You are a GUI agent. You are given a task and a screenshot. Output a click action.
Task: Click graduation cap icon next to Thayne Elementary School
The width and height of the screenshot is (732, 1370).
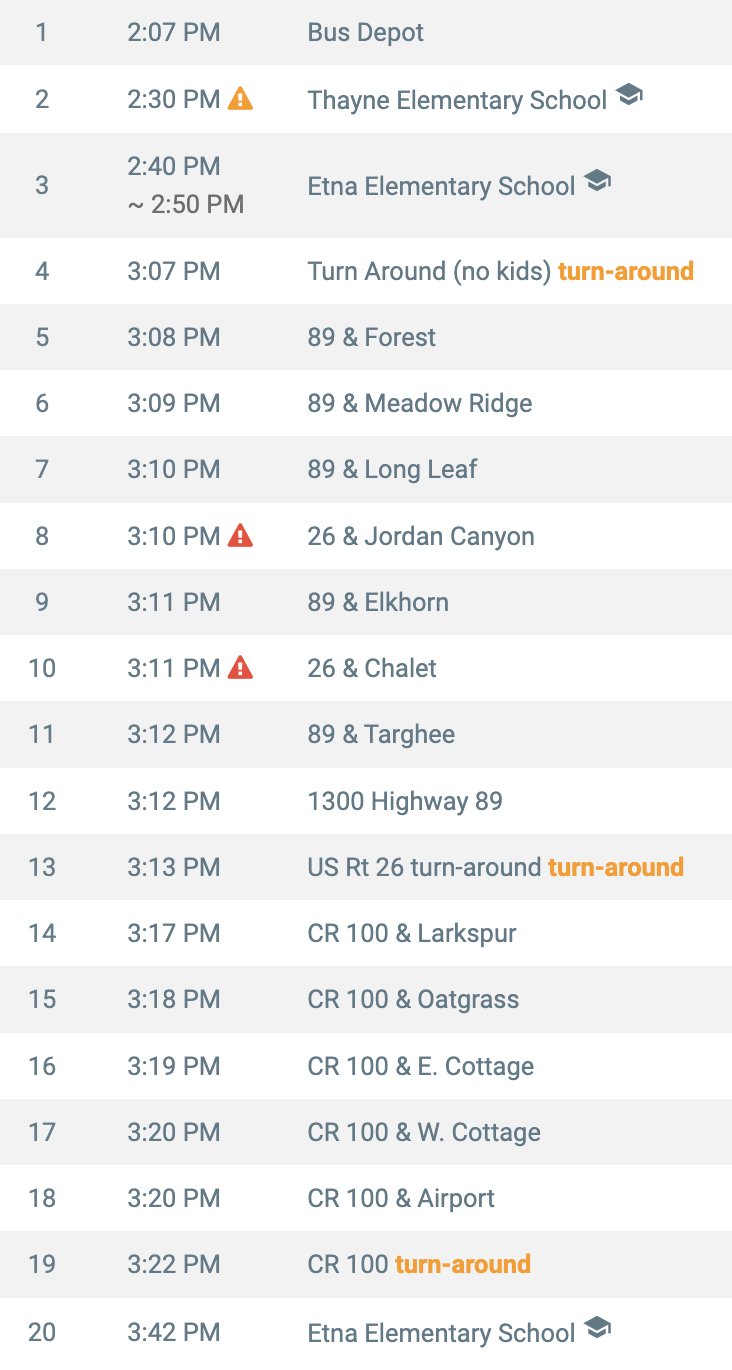click(x=629, y=96)
